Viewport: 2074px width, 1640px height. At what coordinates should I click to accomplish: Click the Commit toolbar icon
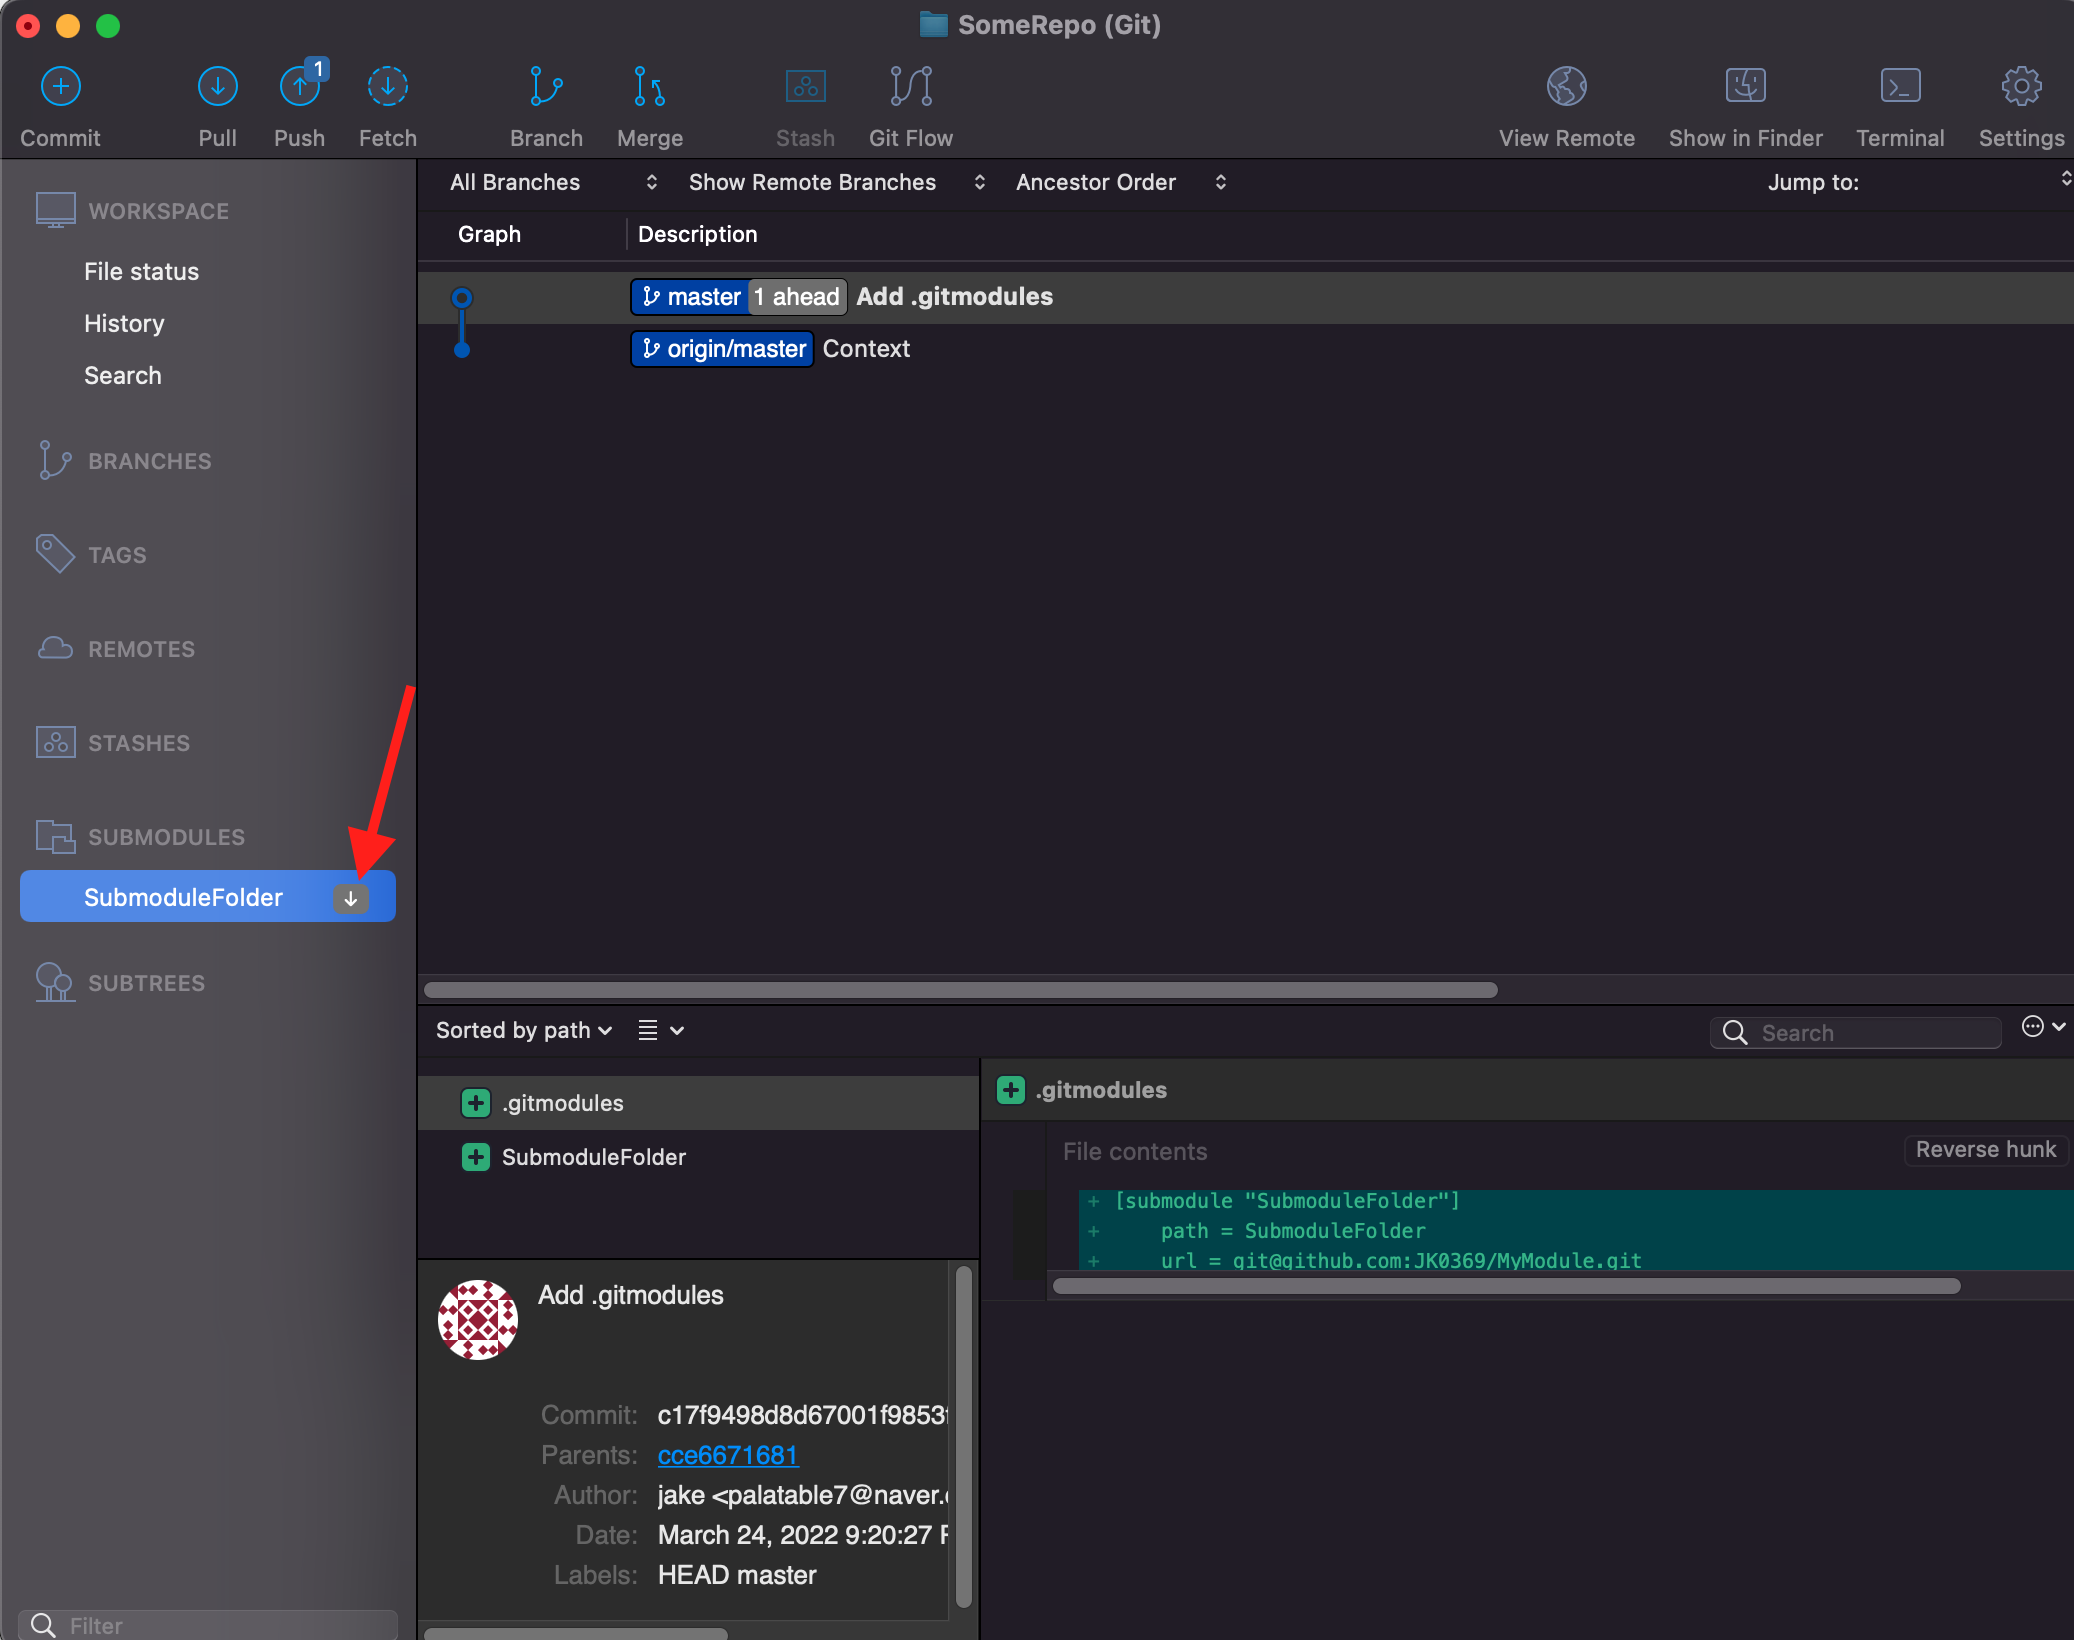coord(60,88)
